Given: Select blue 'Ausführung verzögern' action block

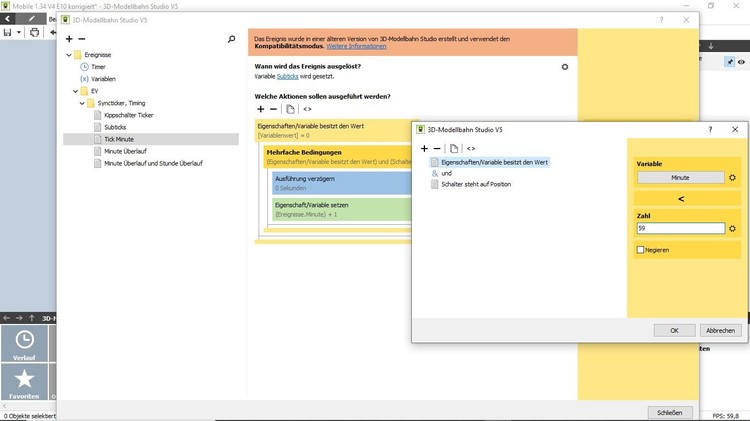Looking at the screenshot, I should coord(342,183).
